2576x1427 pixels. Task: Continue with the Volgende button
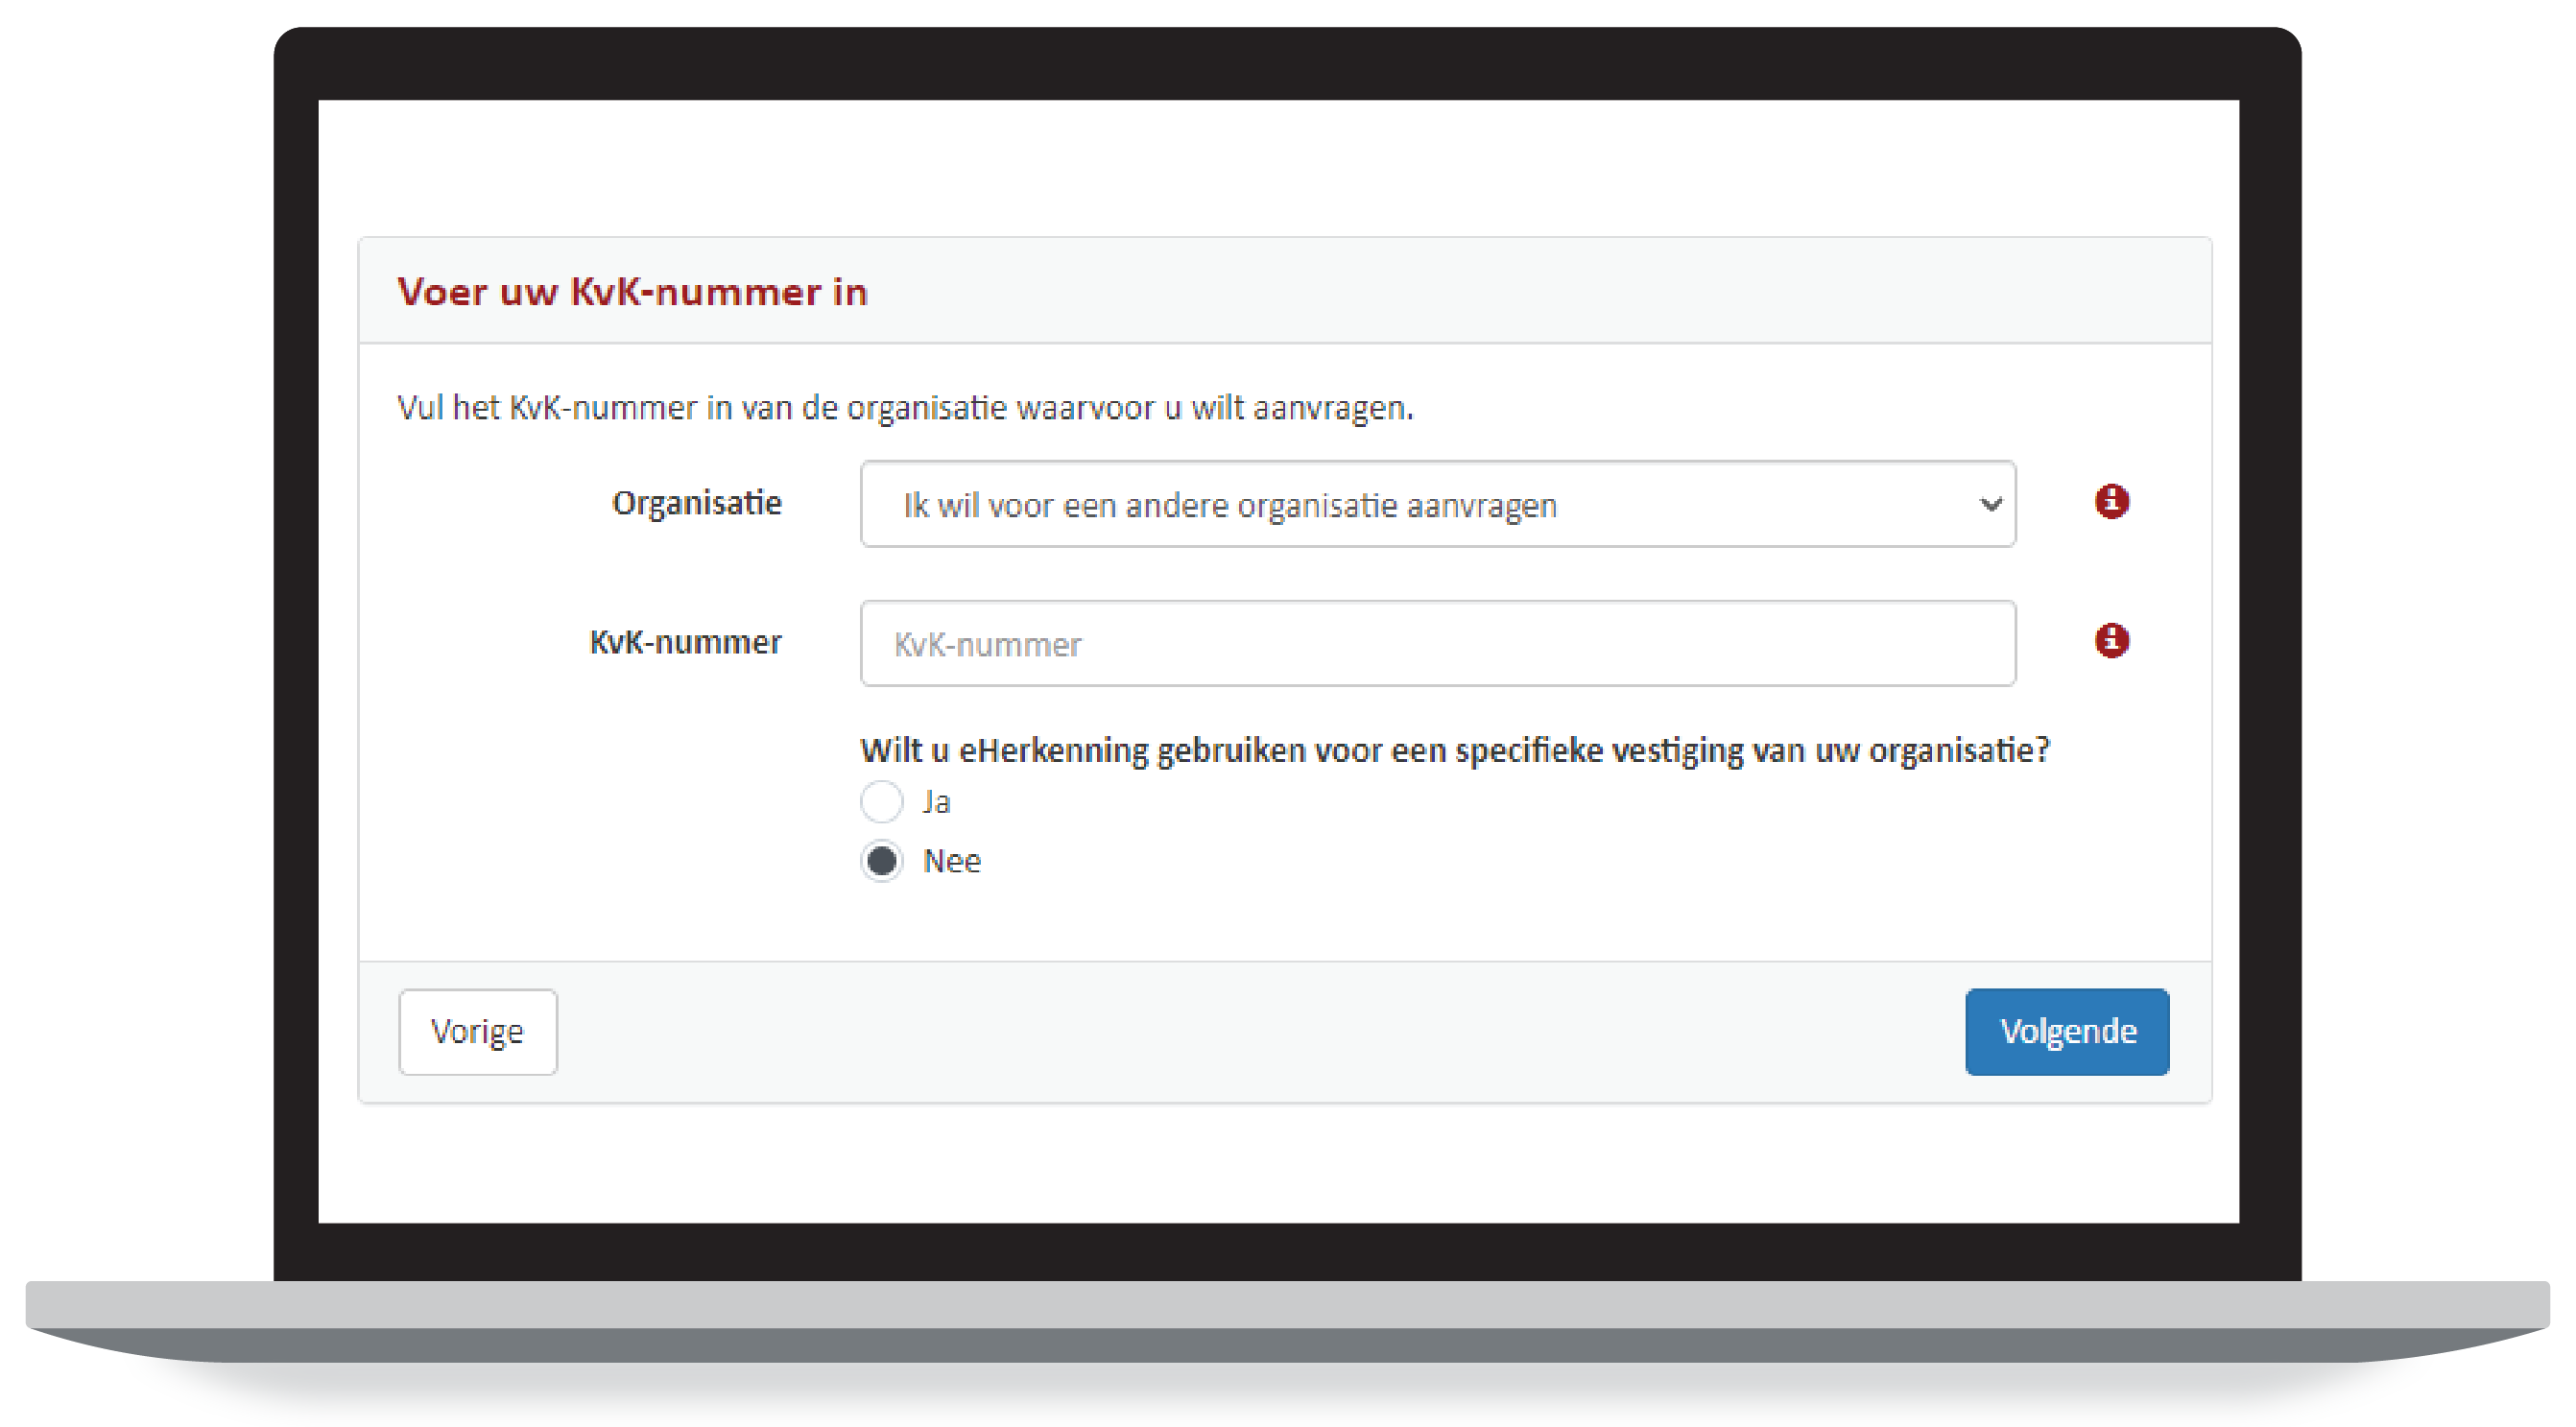click(2067, 1031)
